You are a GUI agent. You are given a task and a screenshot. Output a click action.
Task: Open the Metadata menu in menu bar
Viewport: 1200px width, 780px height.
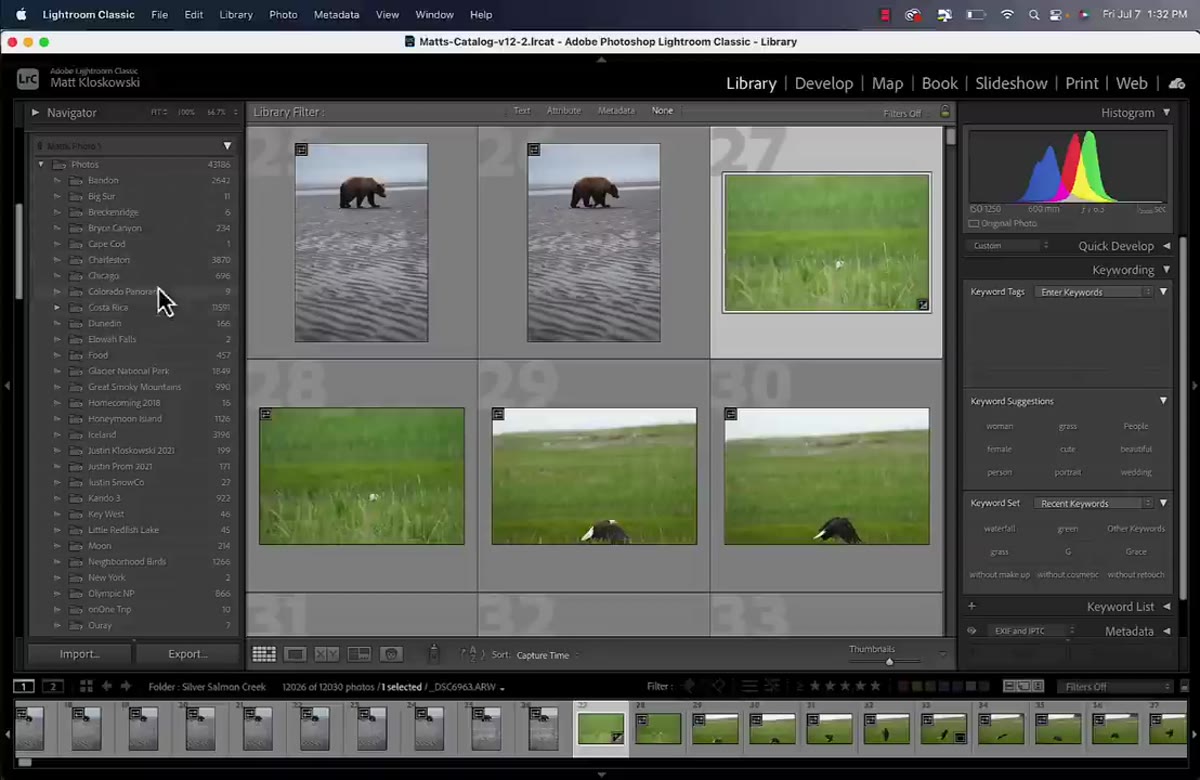[x=336, y=15]
